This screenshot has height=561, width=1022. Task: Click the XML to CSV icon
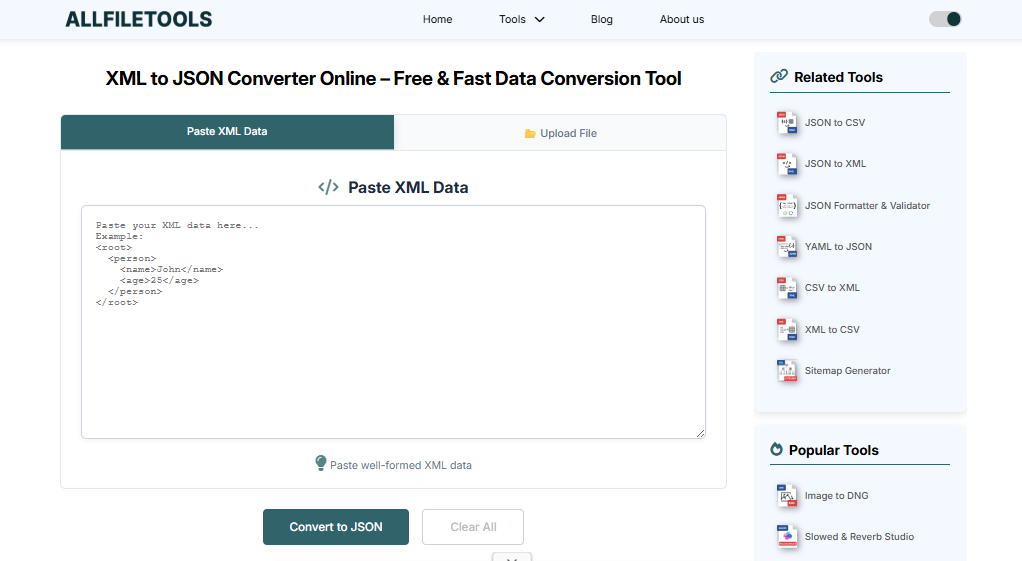(787, 330)
